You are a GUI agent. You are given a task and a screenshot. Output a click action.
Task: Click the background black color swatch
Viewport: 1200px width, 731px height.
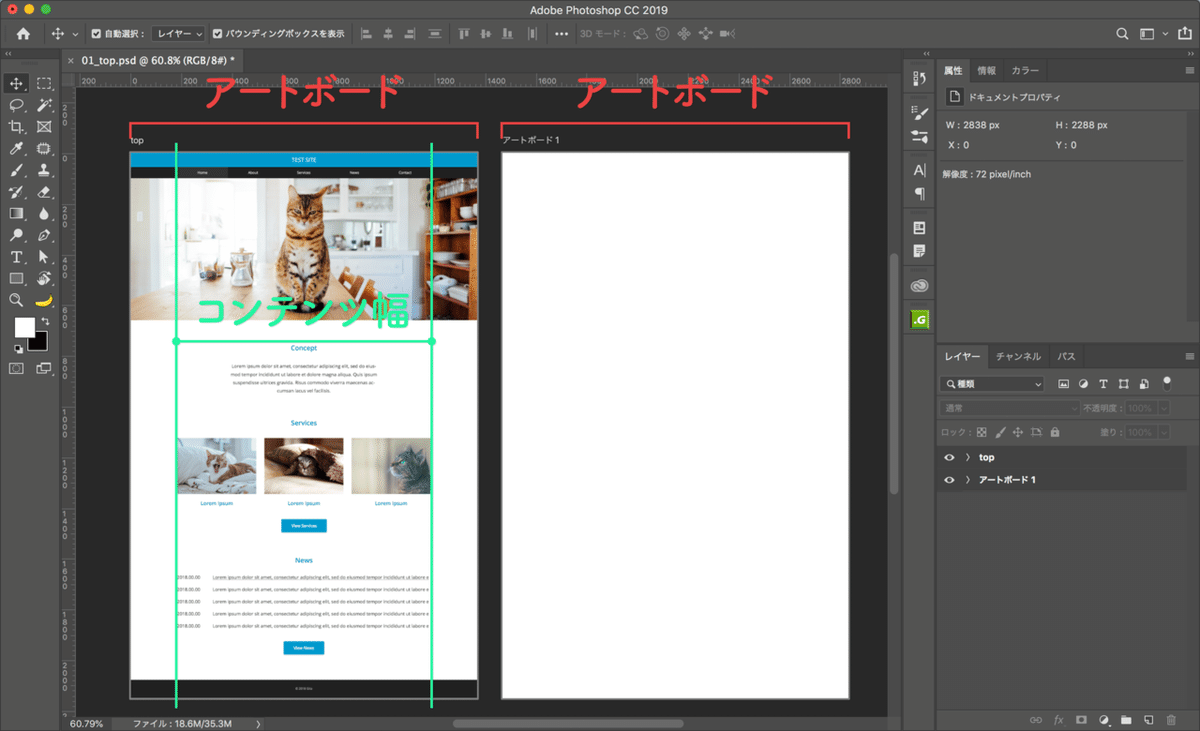36,340
